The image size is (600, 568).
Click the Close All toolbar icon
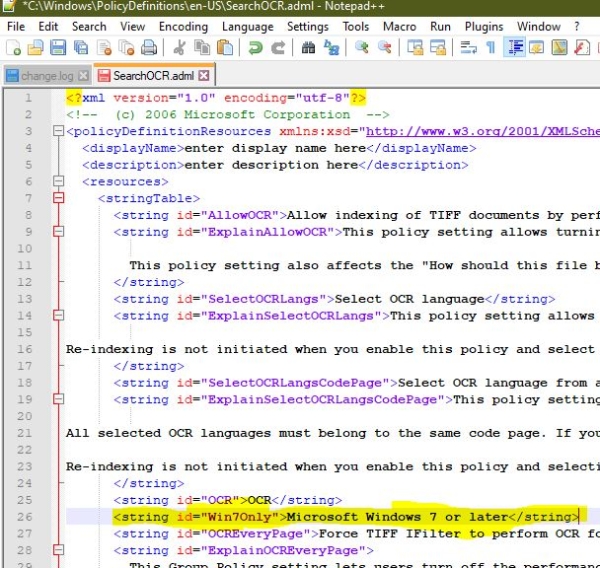click(x=126, y=48)
